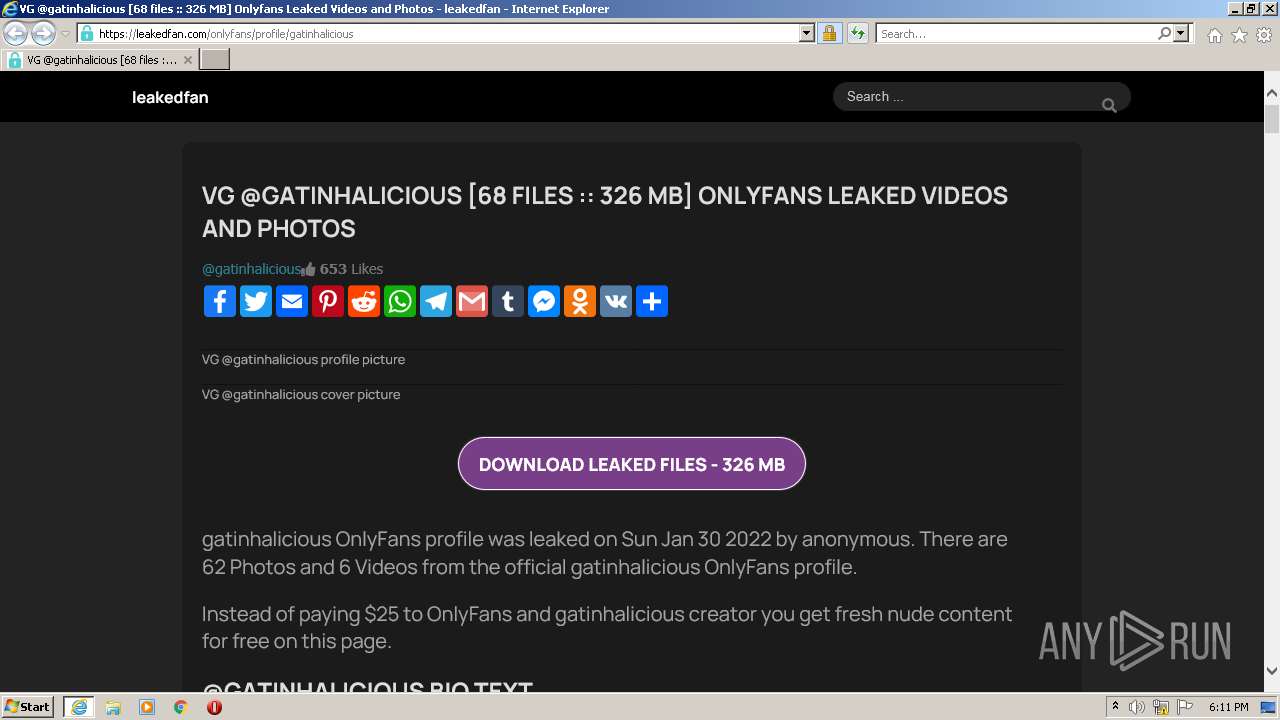This screenshot has width=1280, height=720.
Task: Open more share options plus icon
Action: pos(652,301)
